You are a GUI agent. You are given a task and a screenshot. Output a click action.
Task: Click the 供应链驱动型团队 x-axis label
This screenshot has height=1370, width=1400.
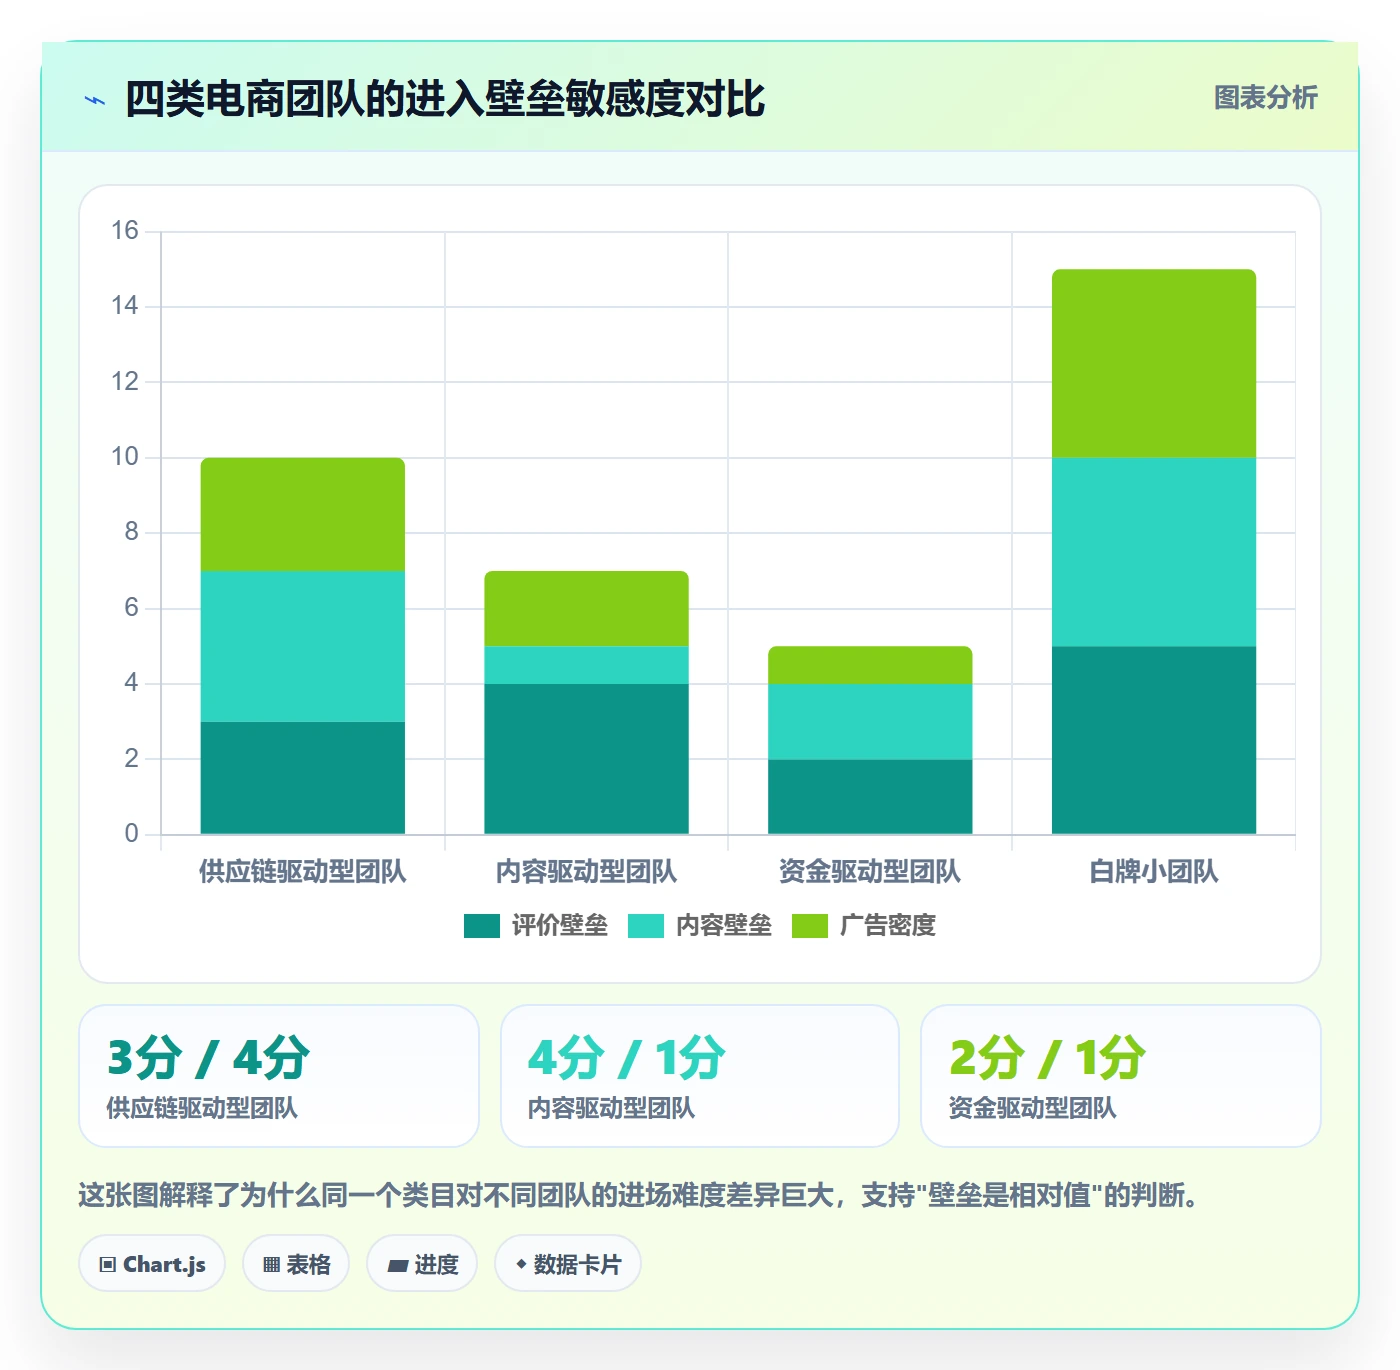303,872
